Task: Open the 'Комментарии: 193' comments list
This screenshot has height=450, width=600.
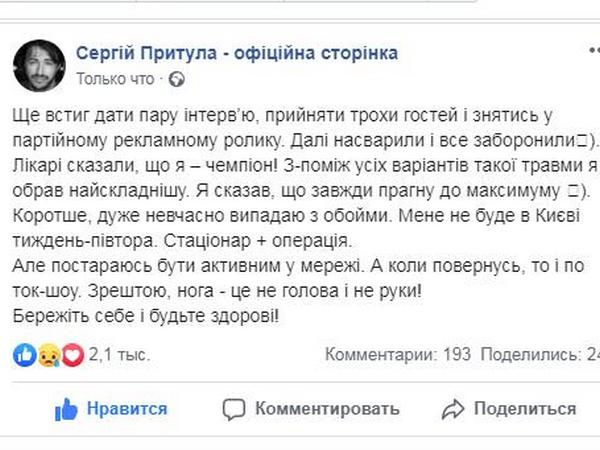Action: click(398, 354)
